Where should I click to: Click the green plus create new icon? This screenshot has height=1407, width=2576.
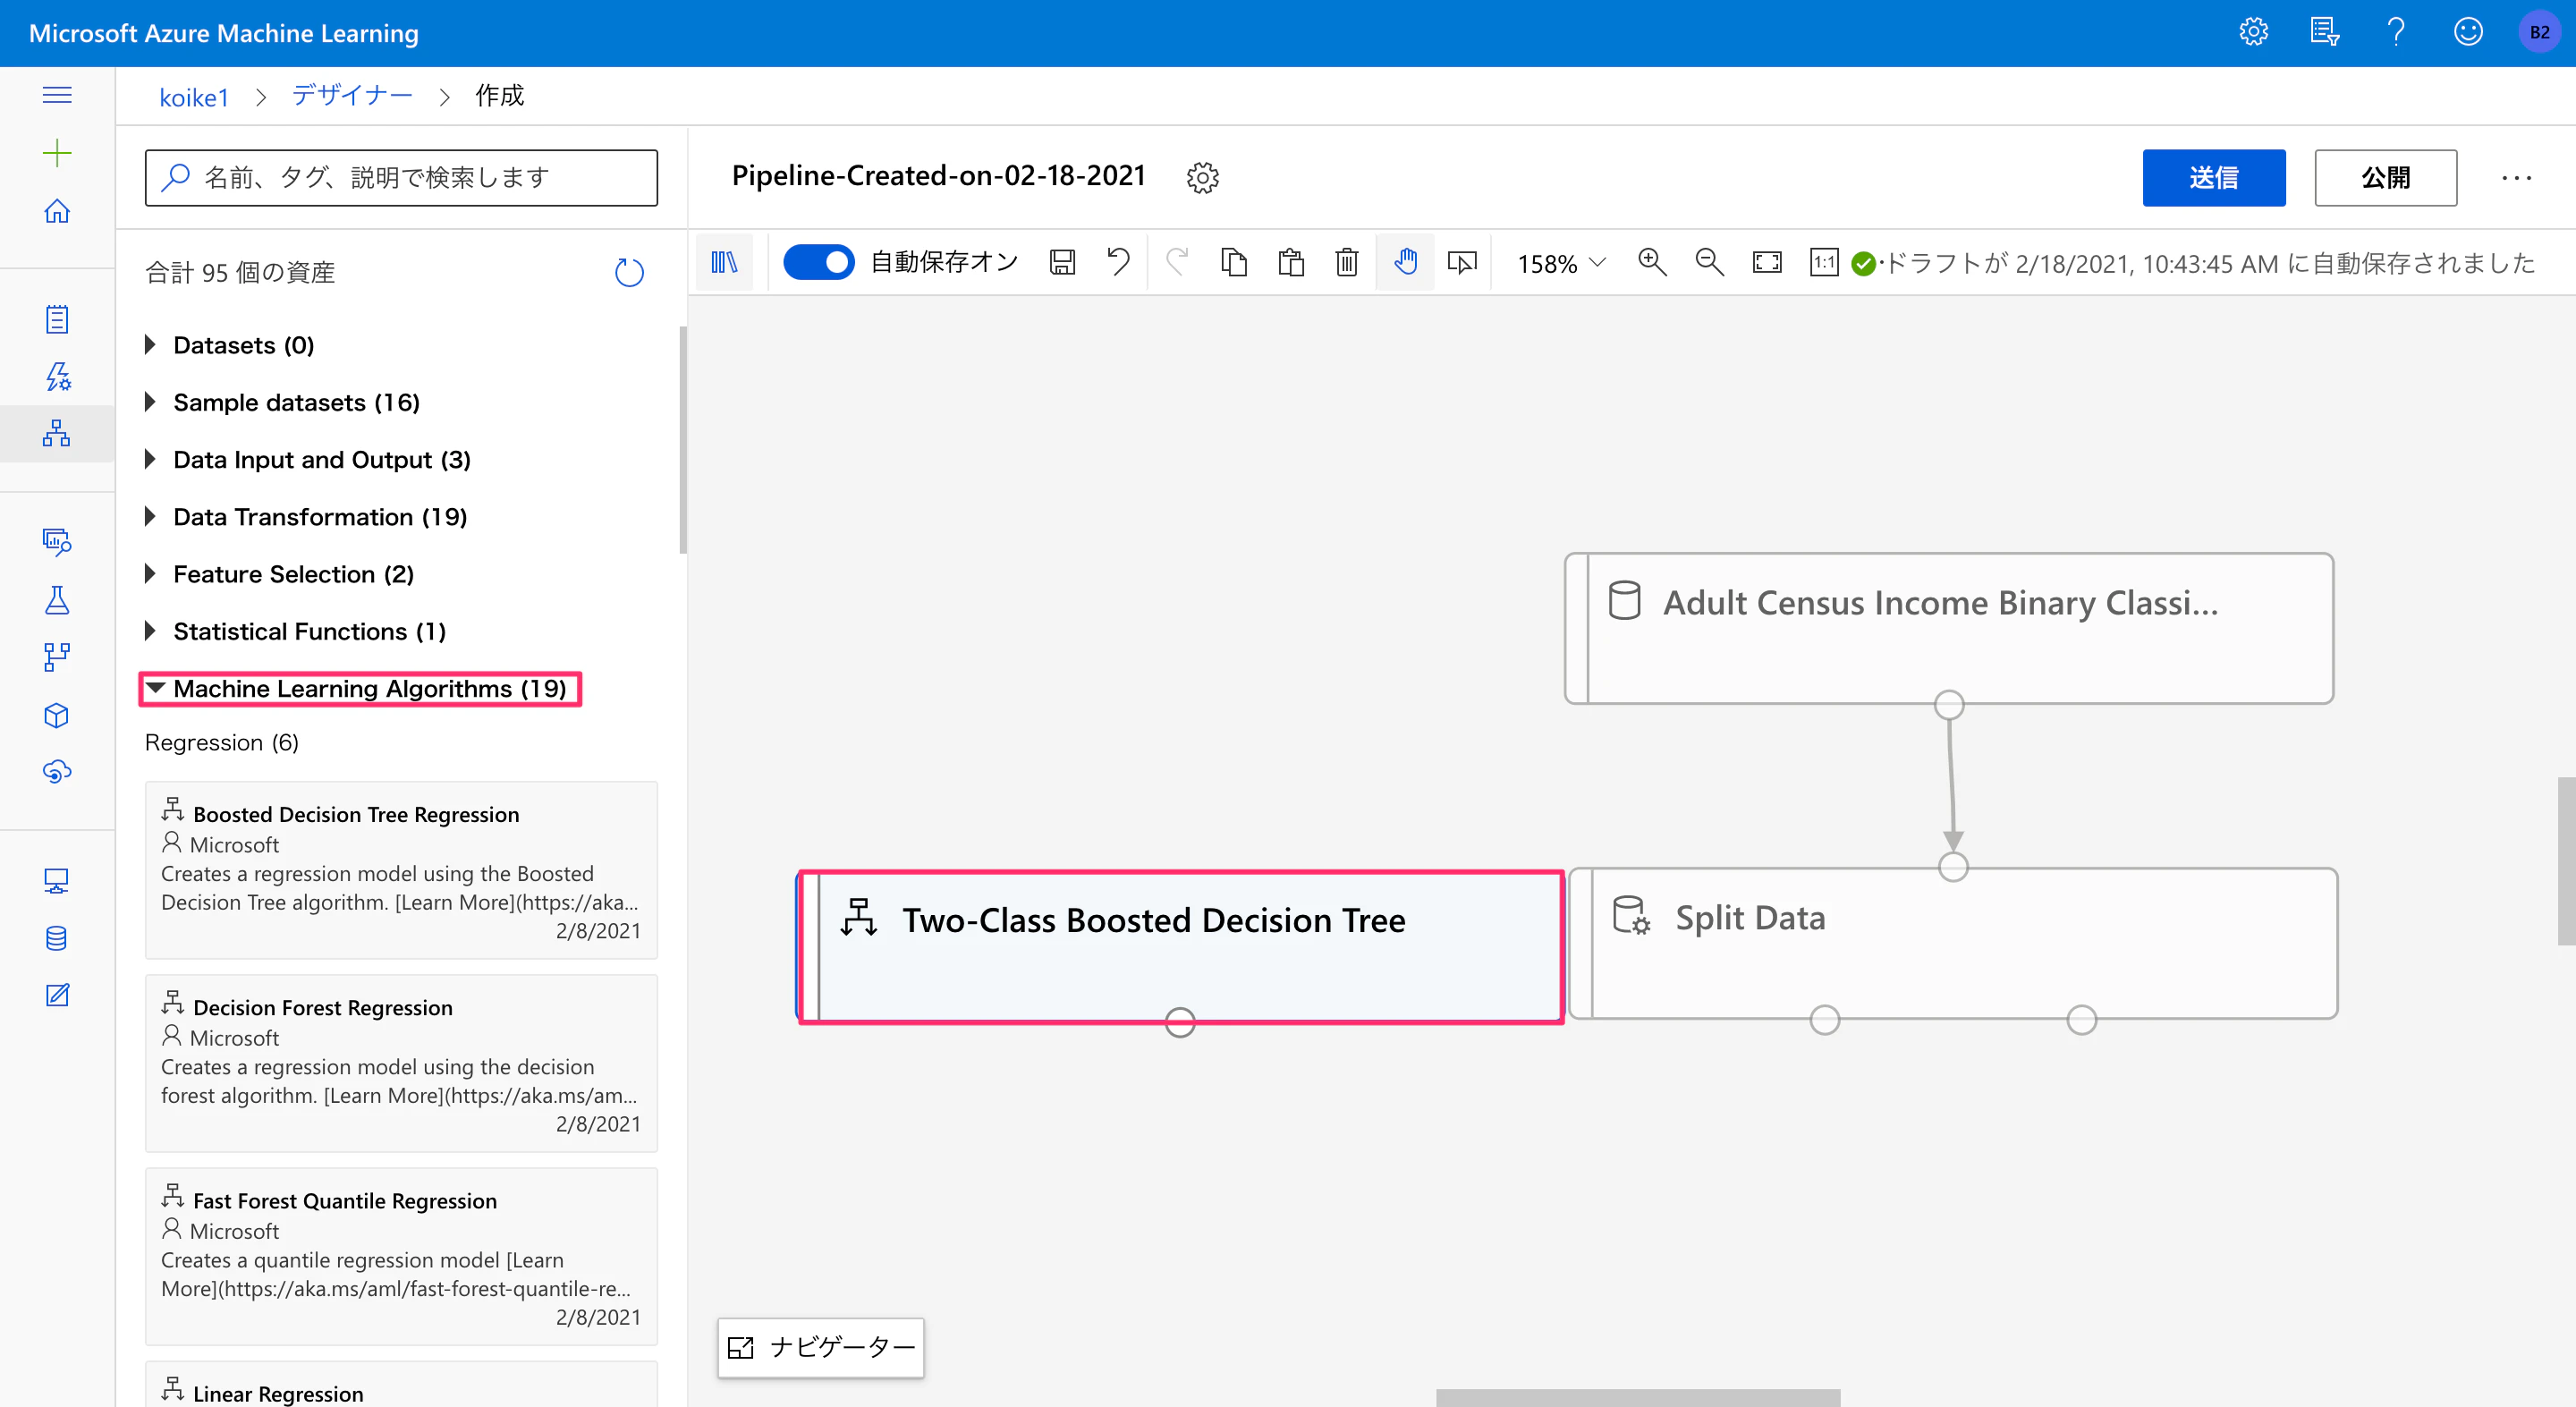pyautogui.click(x=57, y=153)
